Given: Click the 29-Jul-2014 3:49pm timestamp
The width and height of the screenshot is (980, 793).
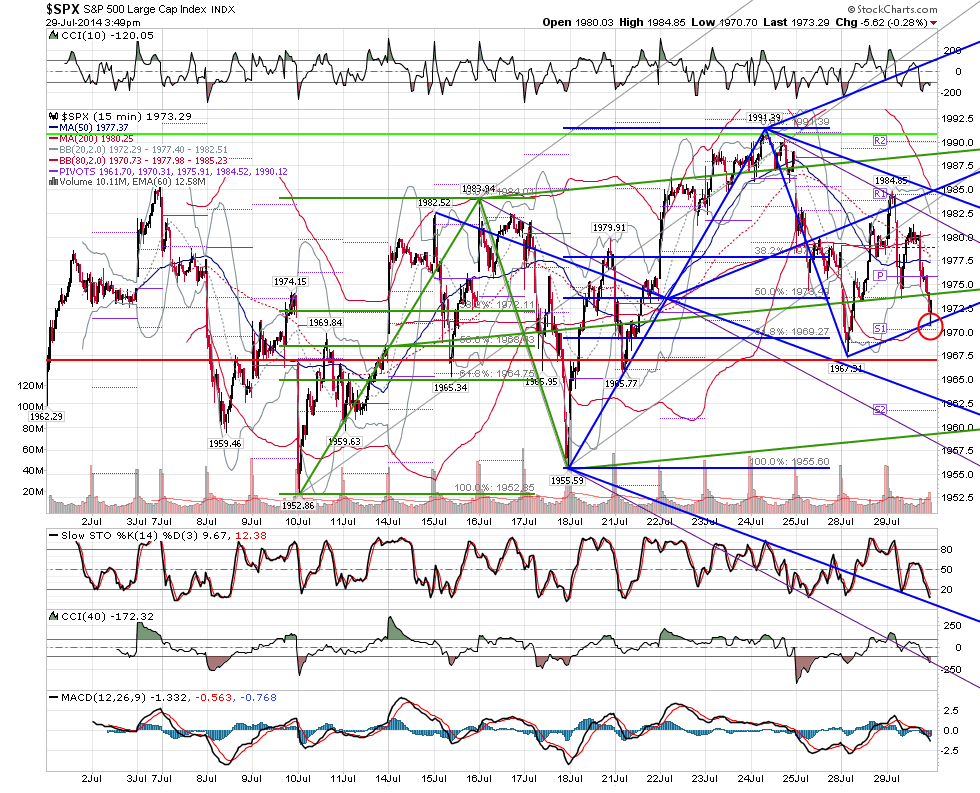Looking at the screenshot, I should (92, 22).
